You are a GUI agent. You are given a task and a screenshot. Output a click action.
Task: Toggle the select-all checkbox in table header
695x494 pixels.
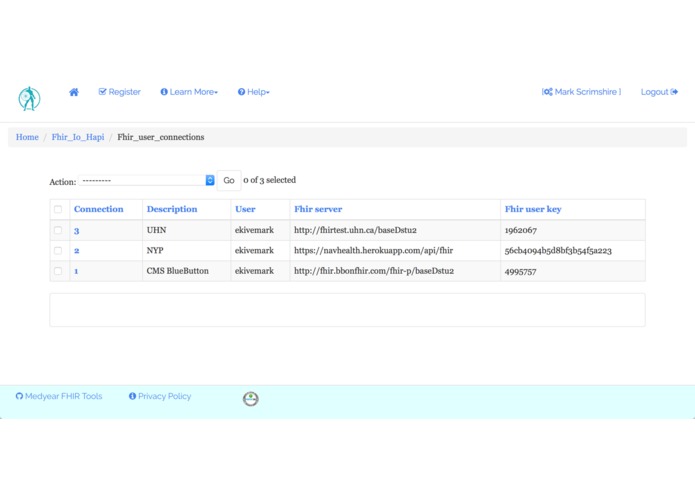point(58,209)
